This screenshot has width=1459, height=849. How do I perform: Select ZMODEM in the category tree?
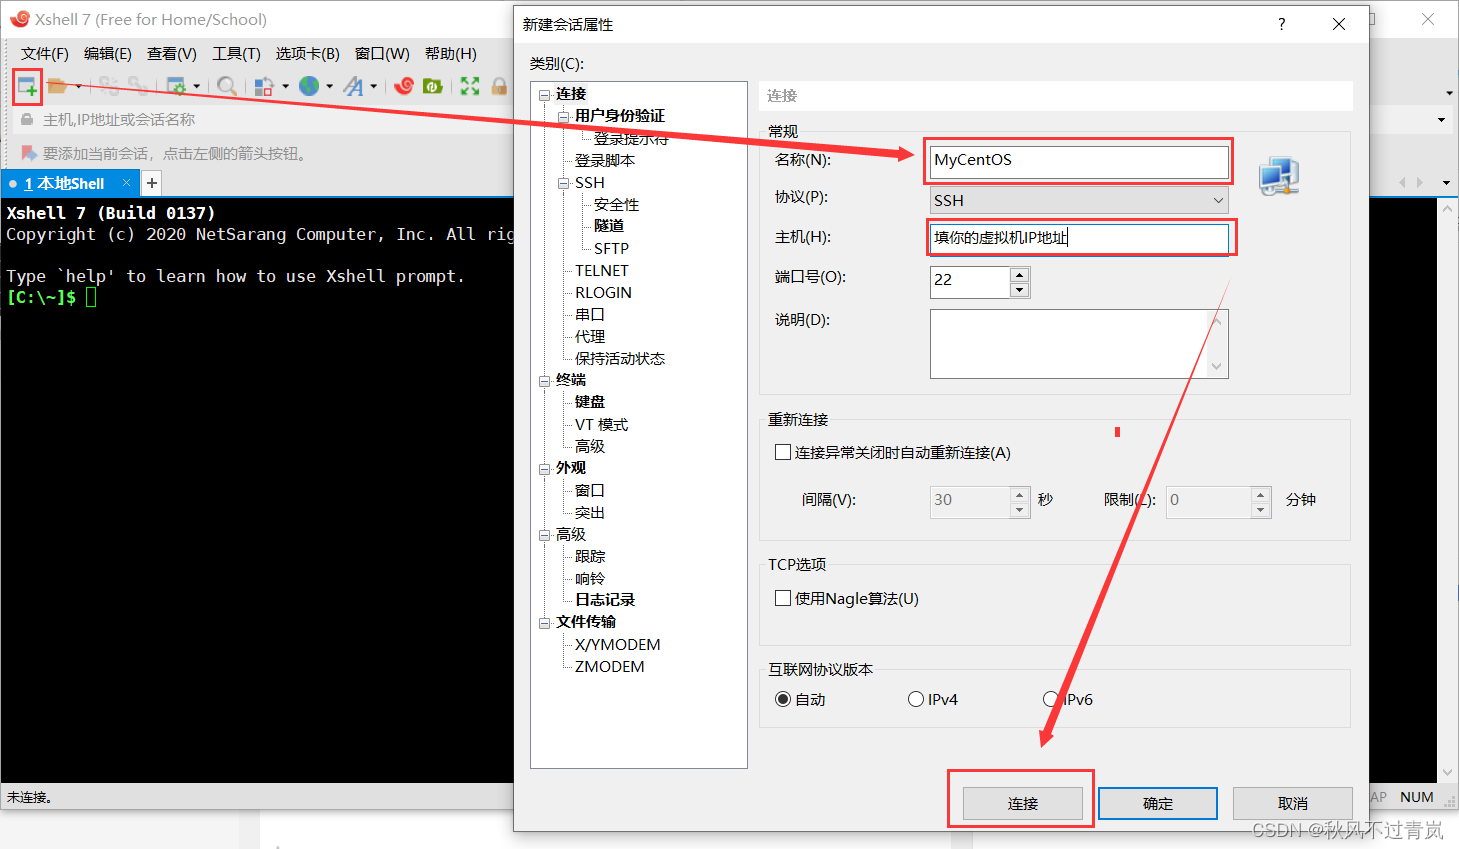click(609, 666)
